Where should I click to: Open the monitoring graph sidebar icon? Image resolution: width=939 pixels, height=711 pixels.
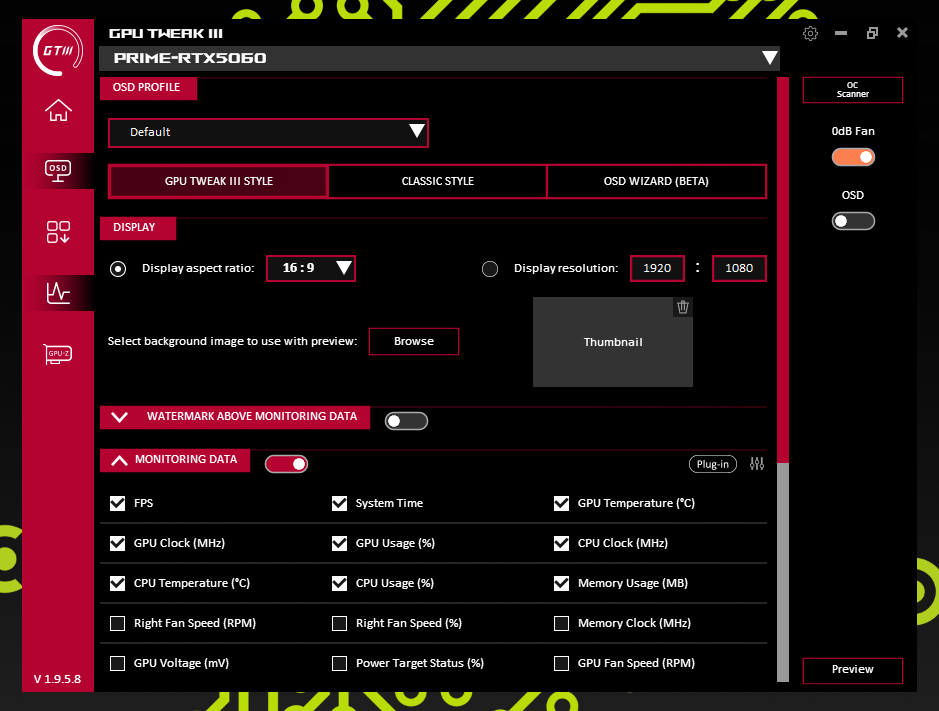(x=58, y=293)
